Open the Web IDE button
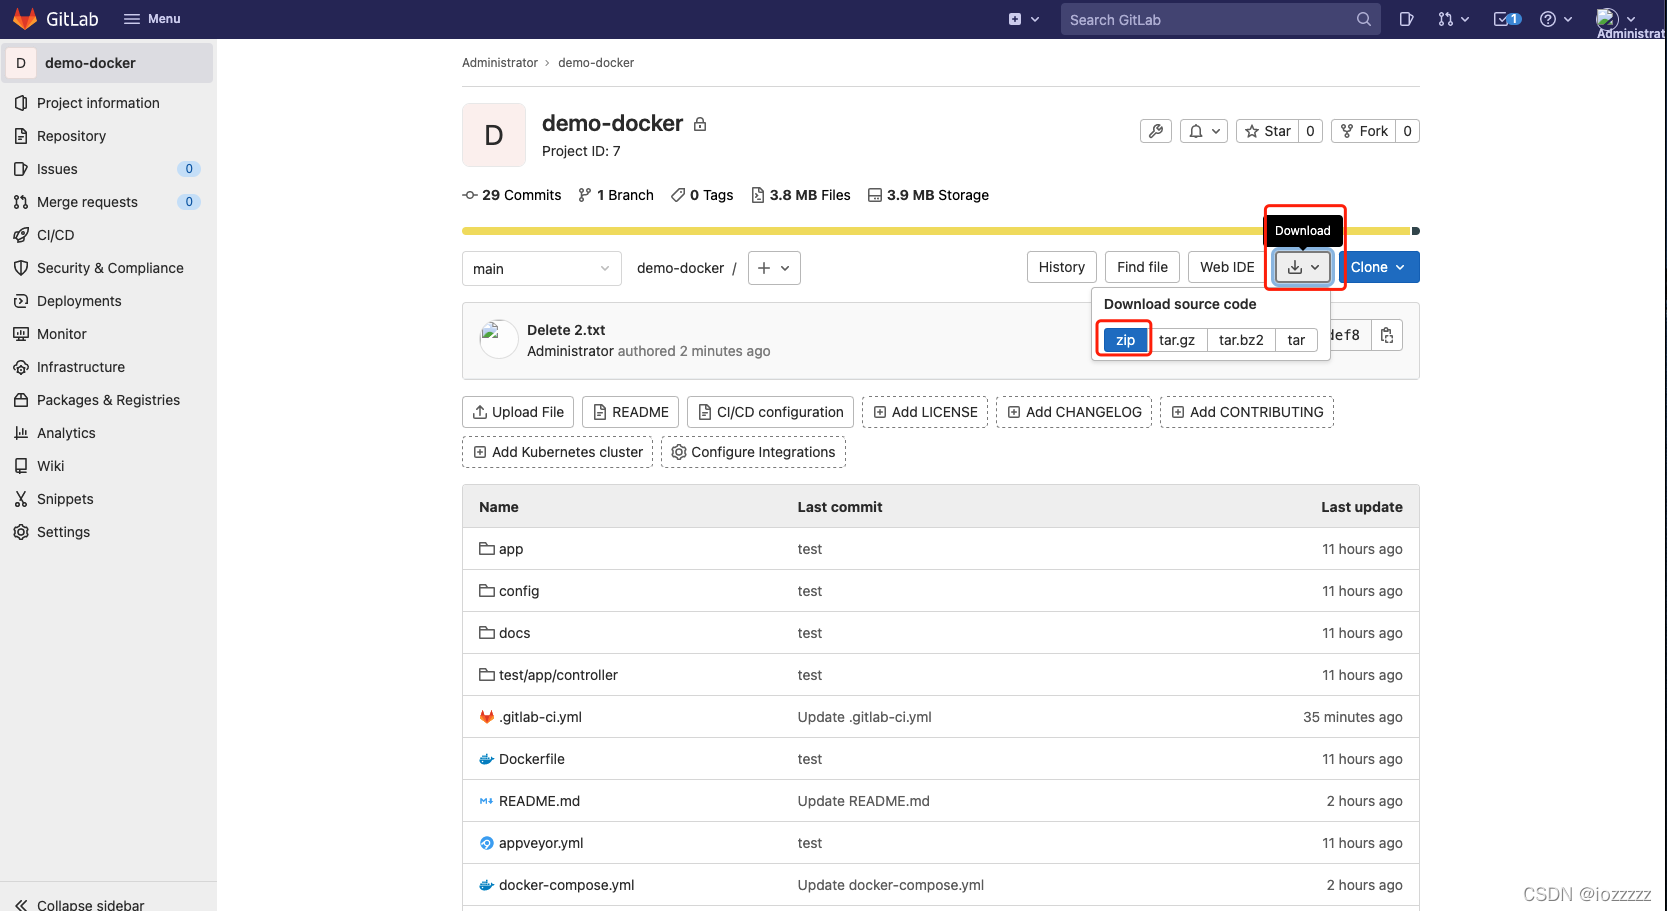 pyautogui.click(x=1227, y=267)
